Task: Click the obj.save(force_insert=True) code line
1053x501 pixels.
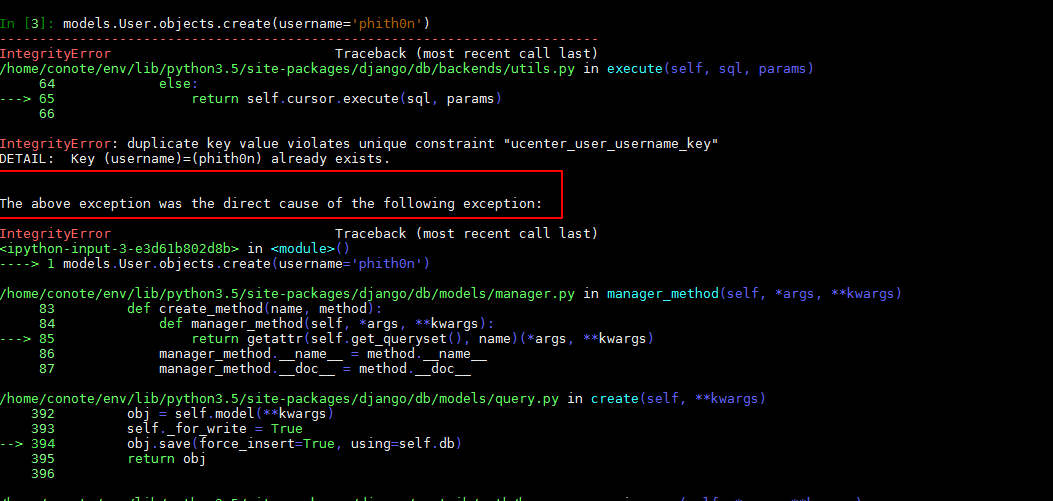Action: click(x=295, y=443)
